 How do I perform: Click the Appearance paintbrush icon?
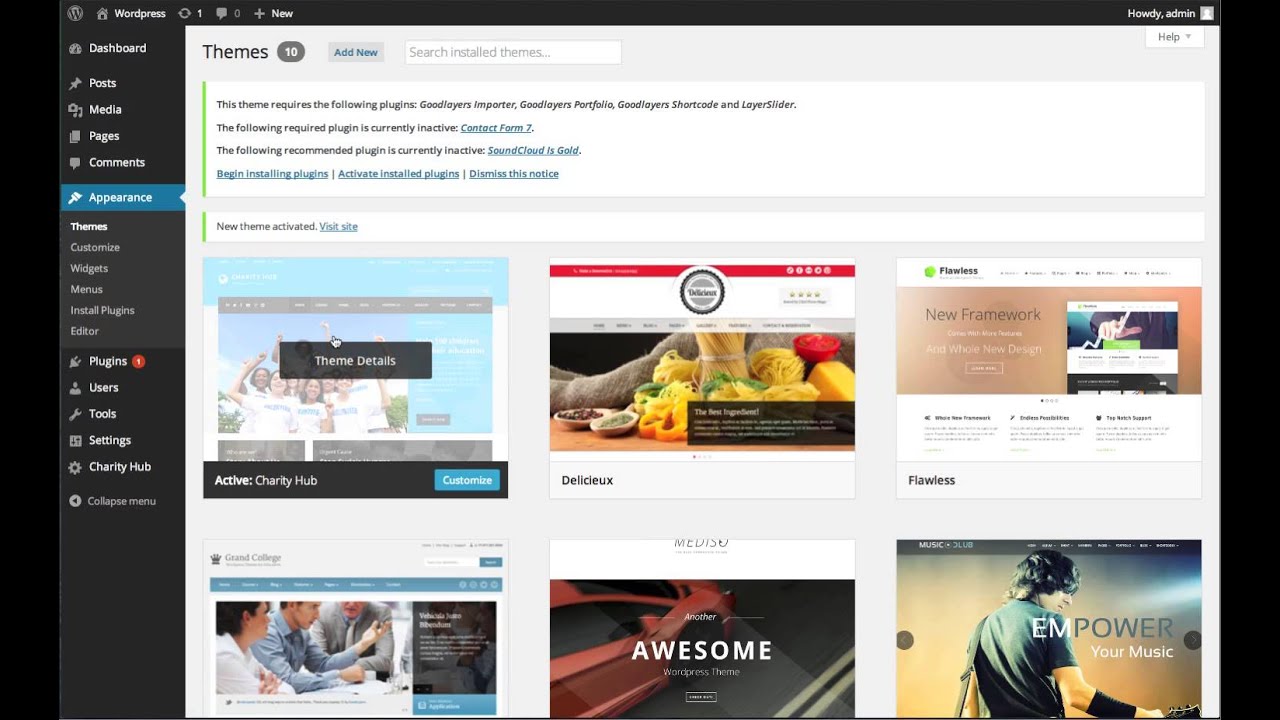point(75,198)
